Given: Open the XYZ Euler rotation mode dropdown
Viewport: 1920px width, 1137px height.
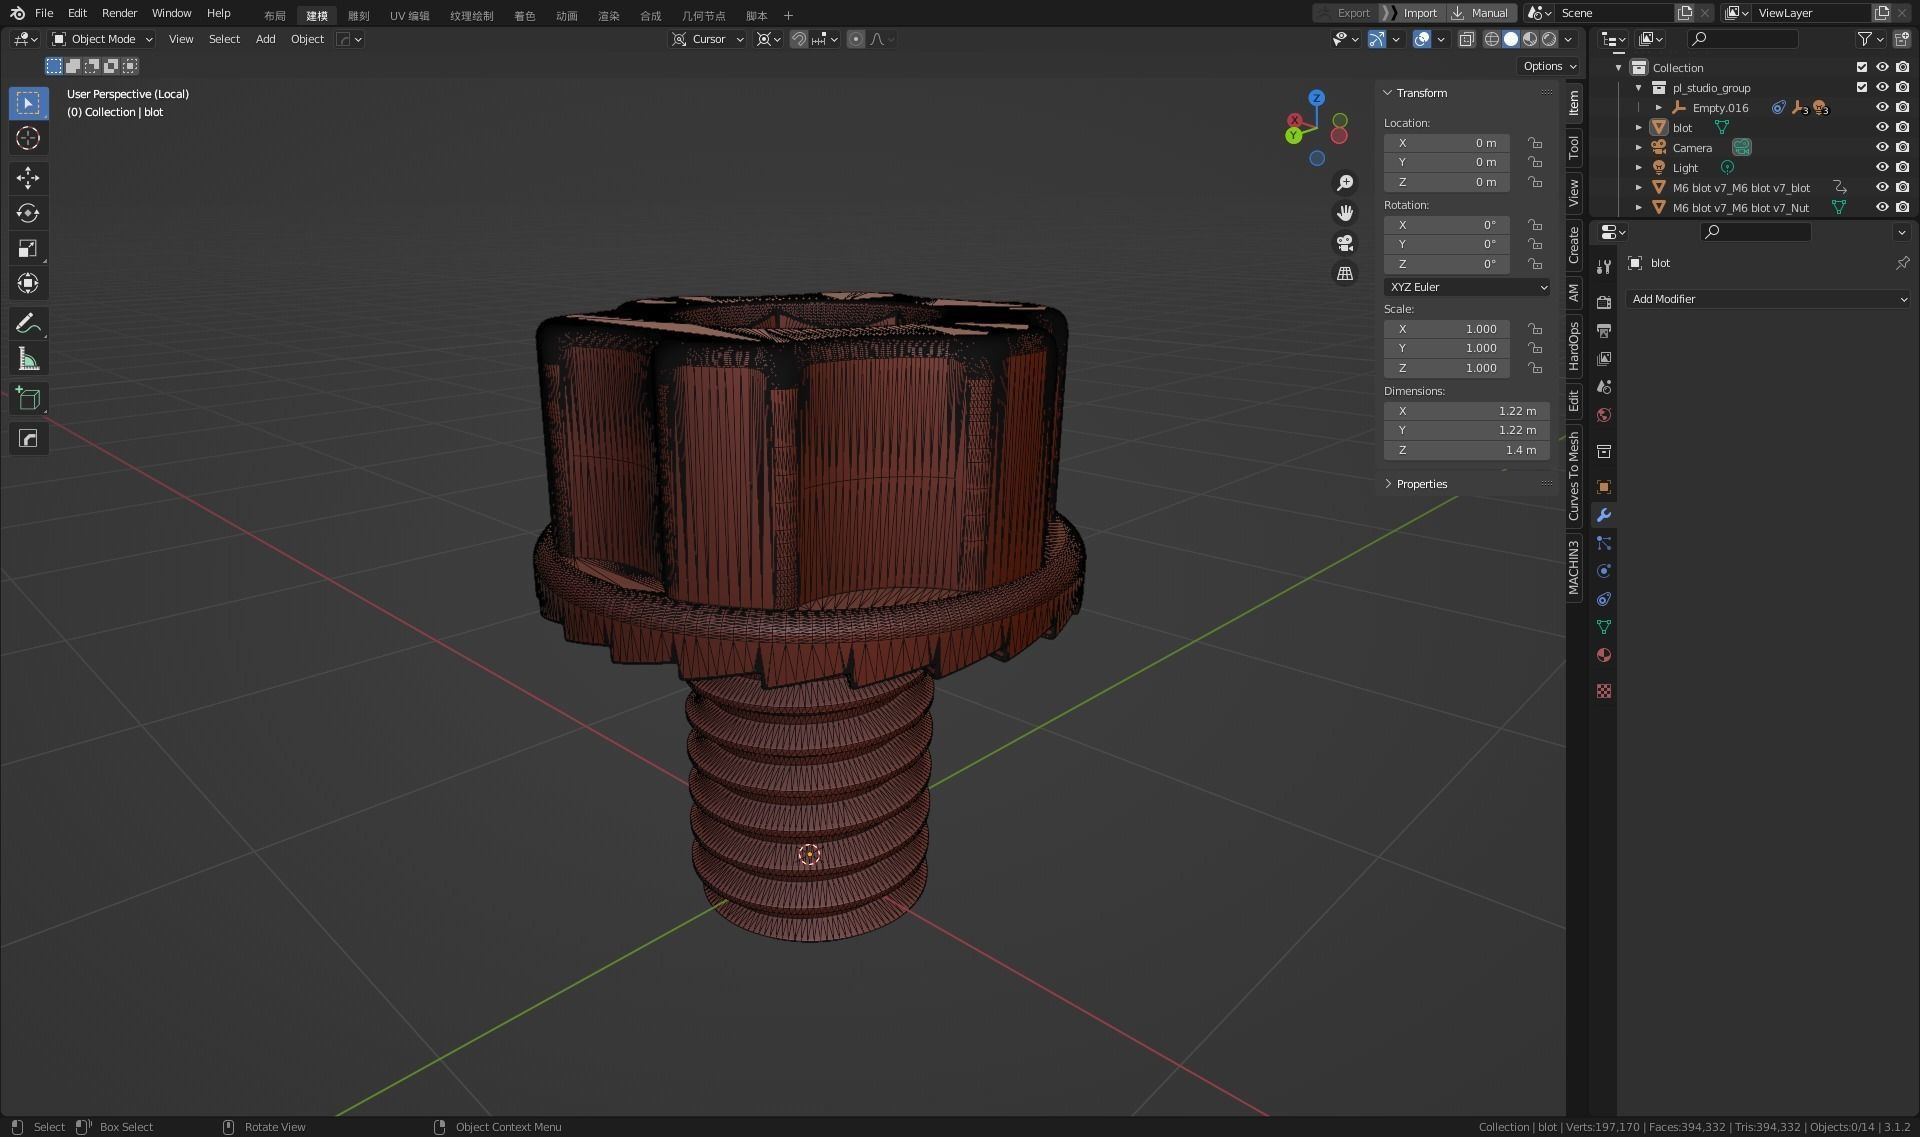Looking at the screenshot, I should tap(1467, 287).
